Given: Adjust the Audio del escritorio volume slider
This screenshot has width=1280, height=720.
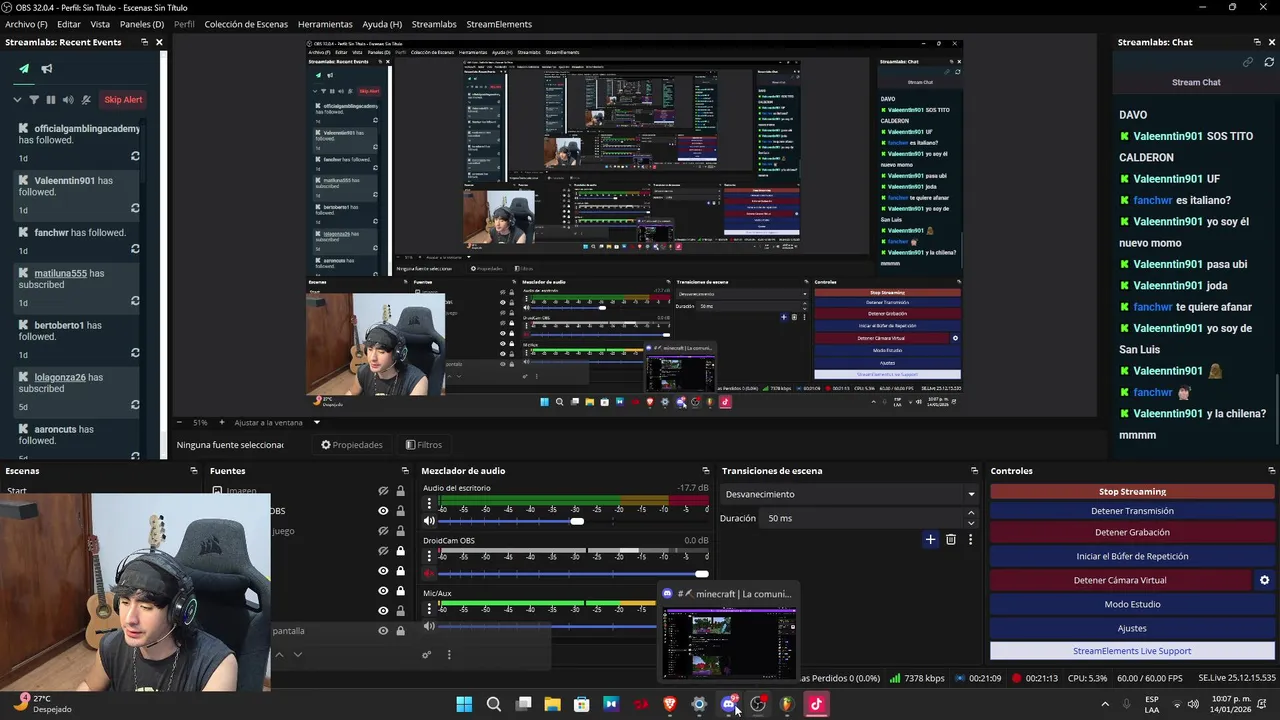Looking at the screenshot, I should [x=574, y=521].
